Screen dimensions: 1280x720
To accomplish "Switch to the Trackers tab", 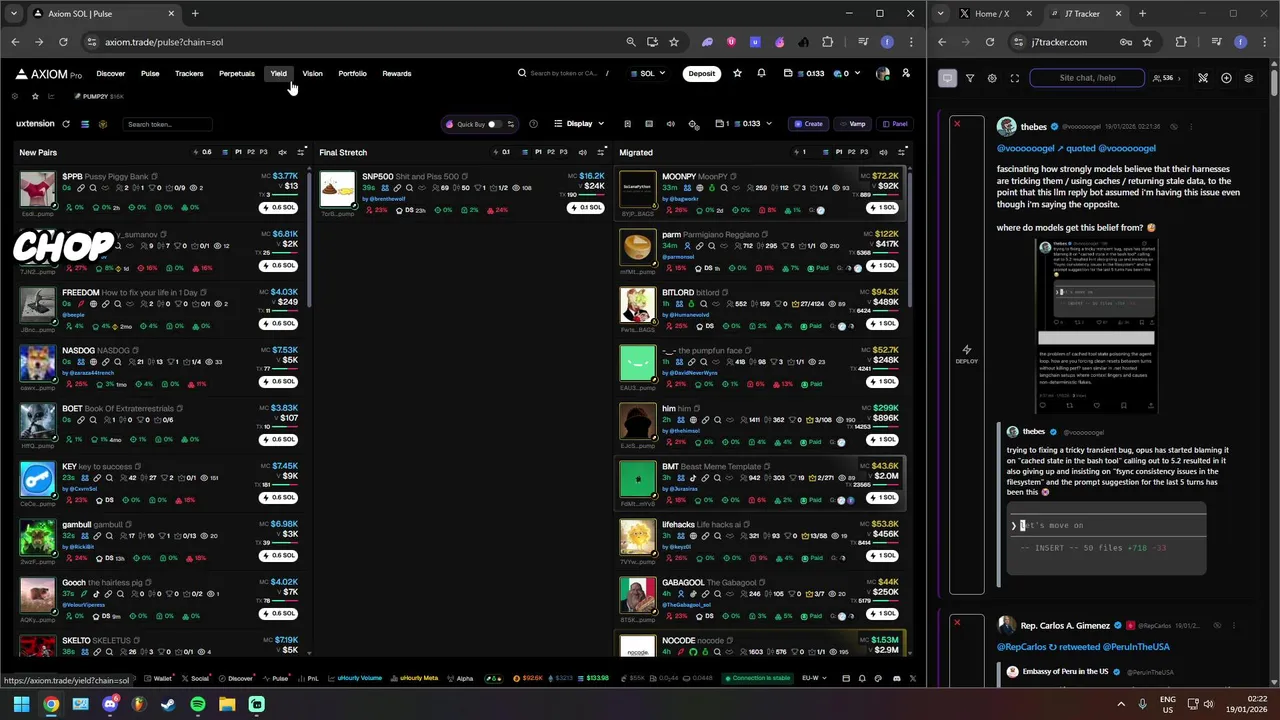I will tap(189, 73).
